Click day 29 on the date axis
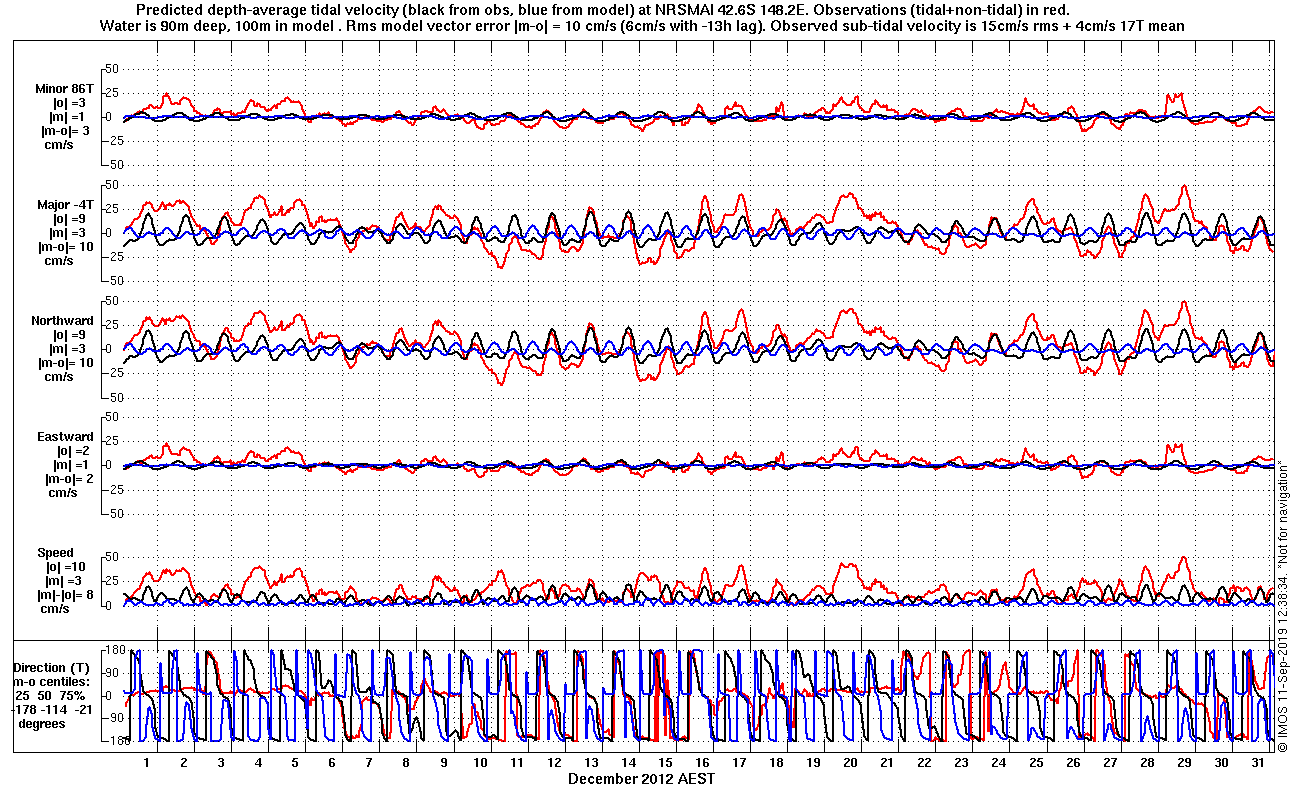Viewport: 1300px width, 800px height. coord(1184,762)
